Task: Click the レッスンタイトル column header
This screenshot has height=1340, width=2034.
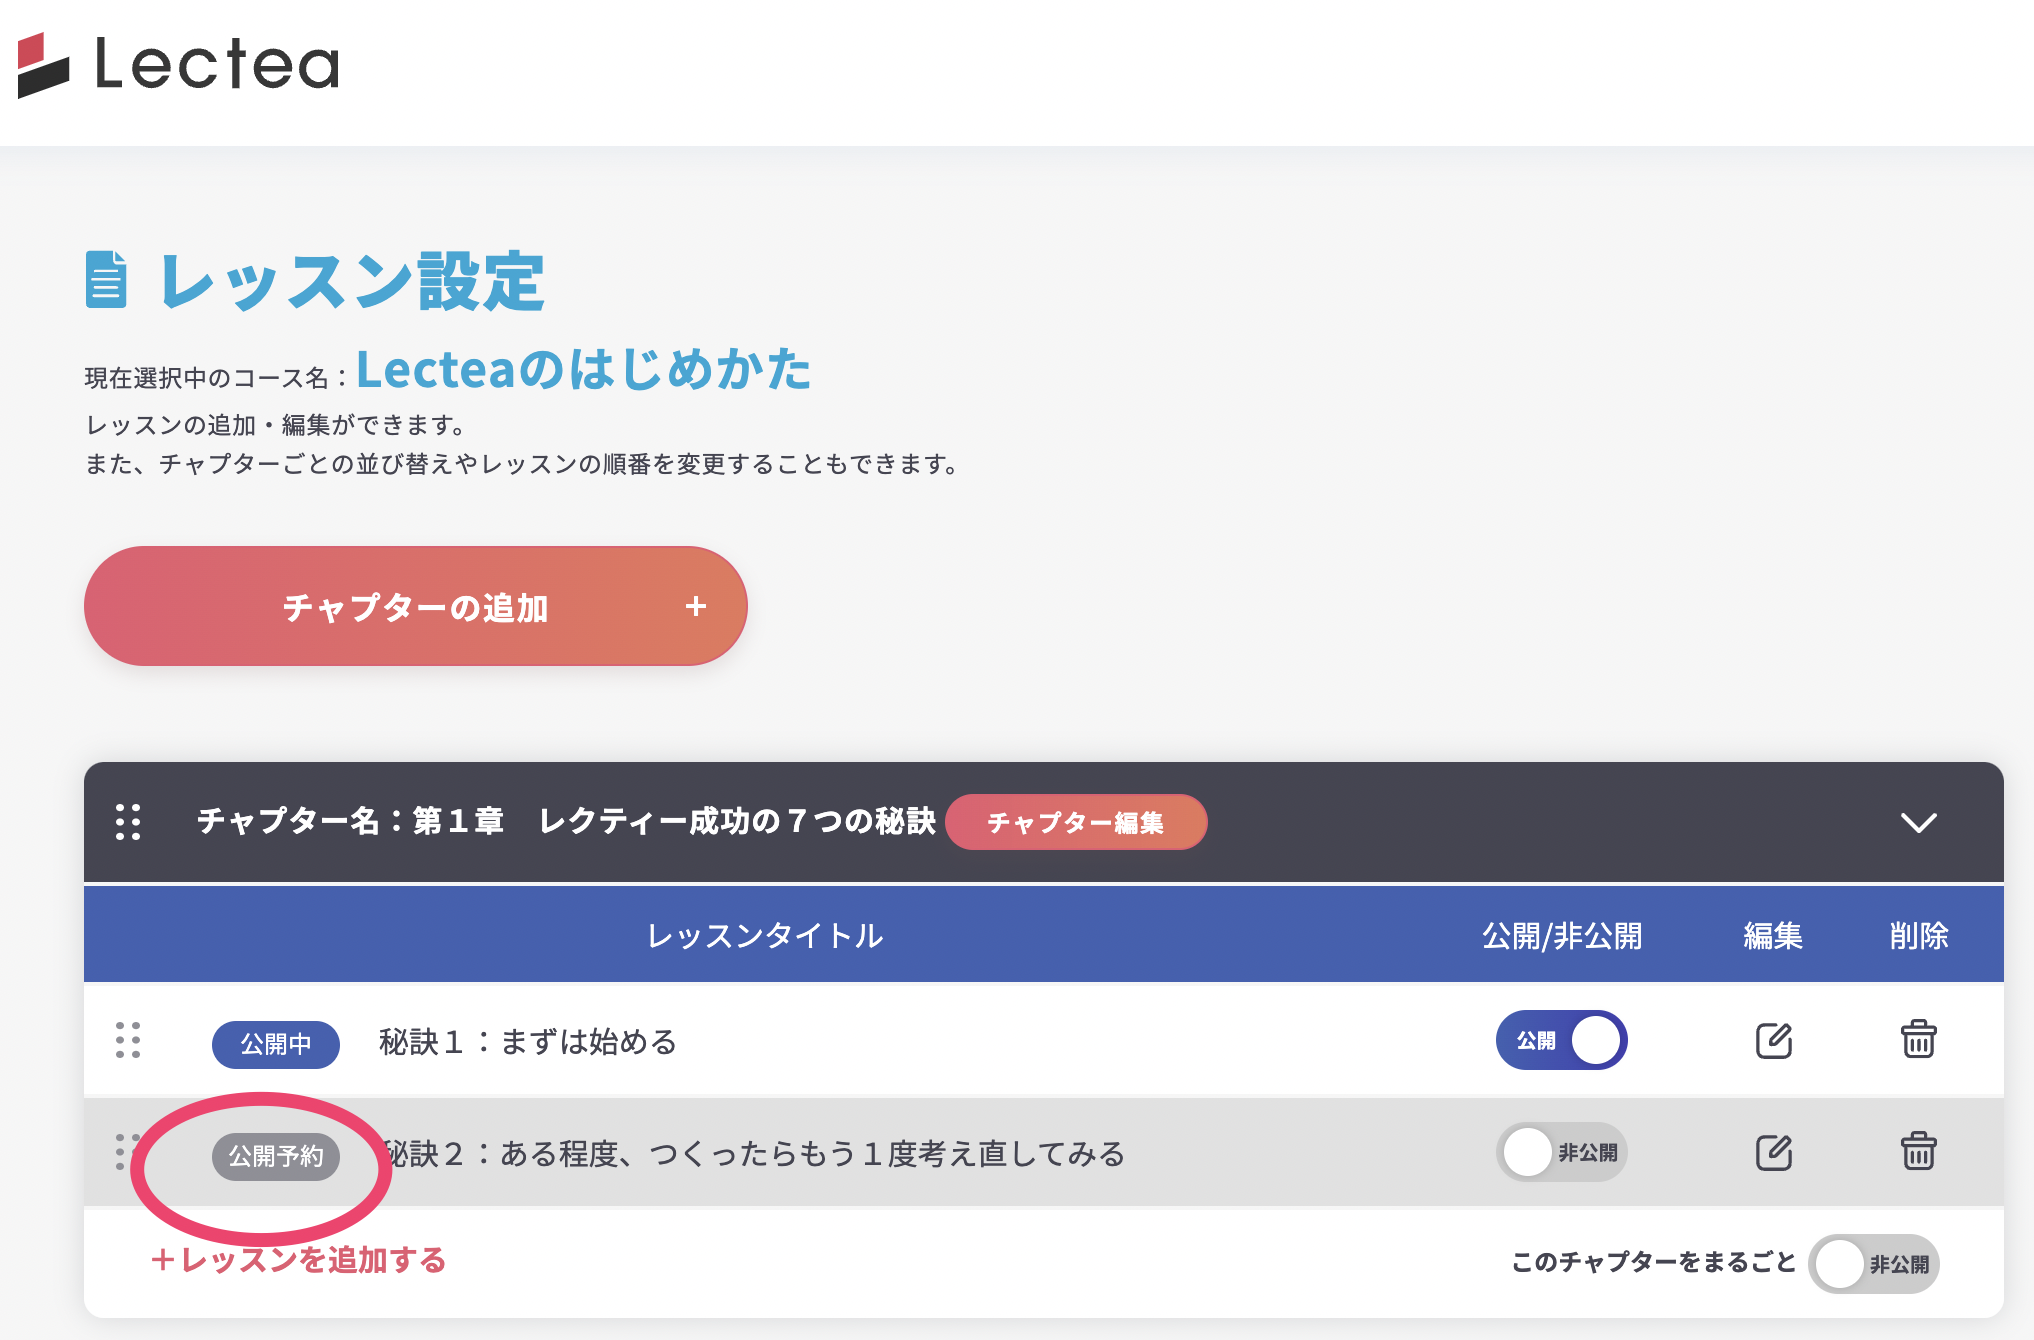Action: coord(765,936)
